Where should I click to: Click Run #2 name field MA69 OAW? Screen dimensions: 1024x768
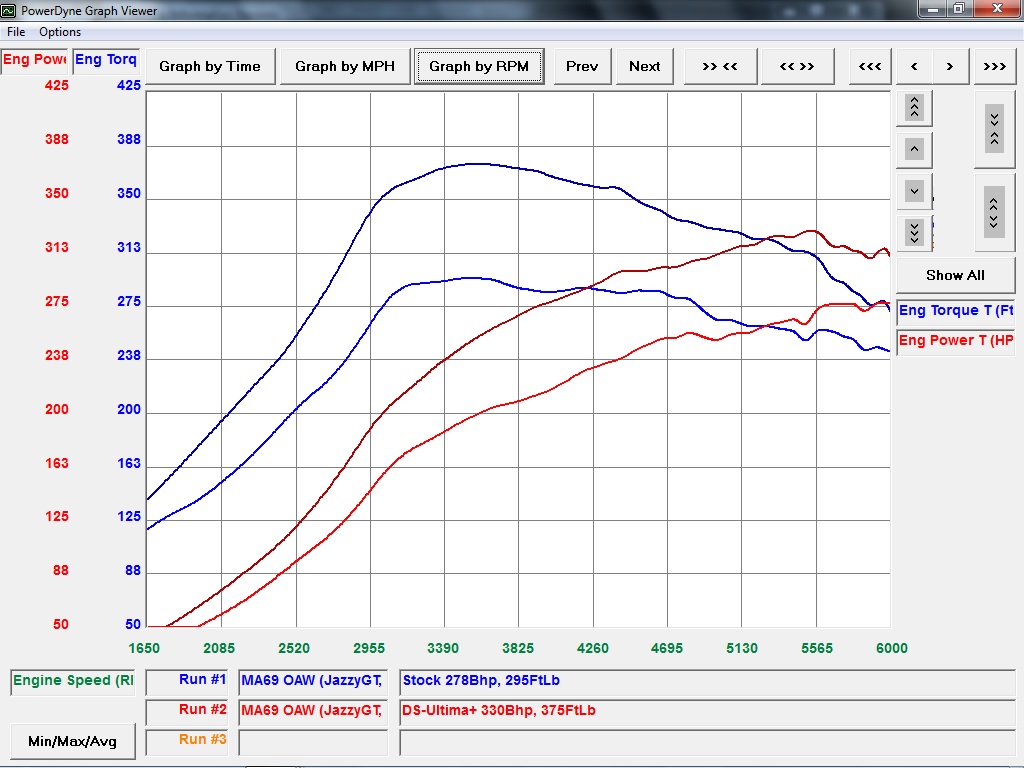click(x=313, y=711)
